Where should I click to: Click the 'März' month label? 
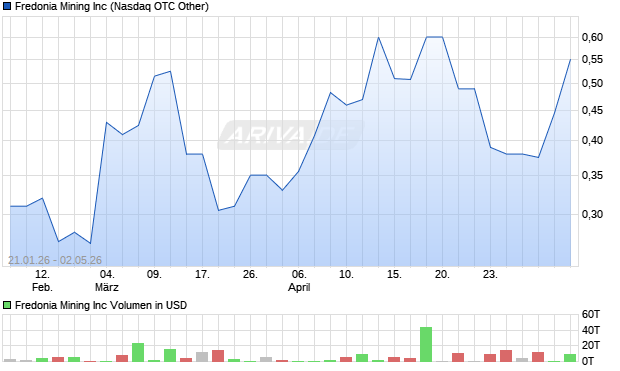(107, 287)
